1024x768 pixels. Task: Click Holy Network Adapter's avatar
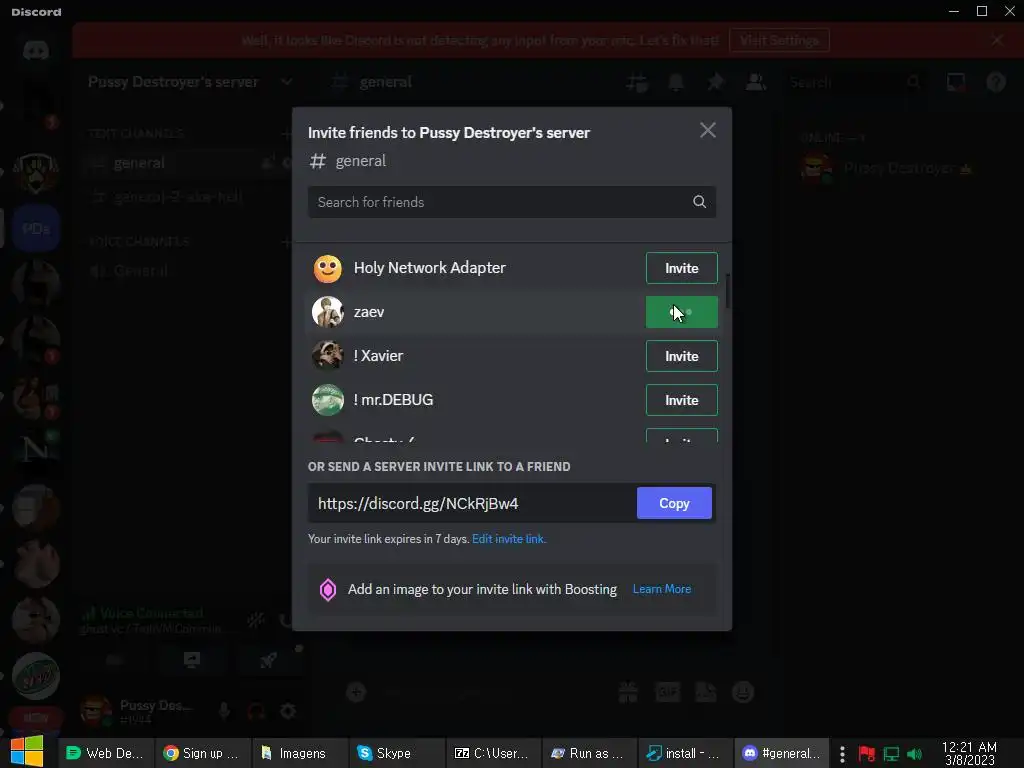(328, 268)
